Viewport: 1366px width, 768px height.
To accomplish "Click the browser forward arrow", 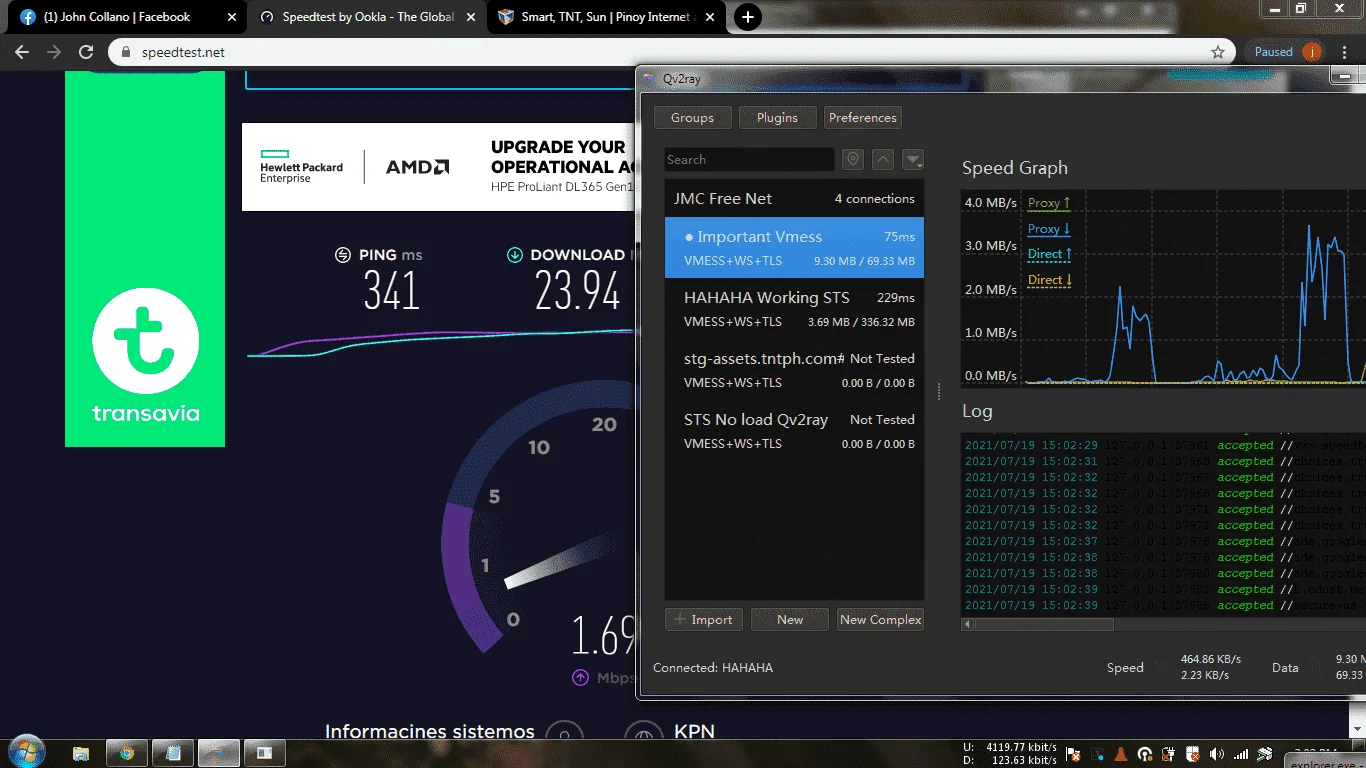I will [54, 52].
